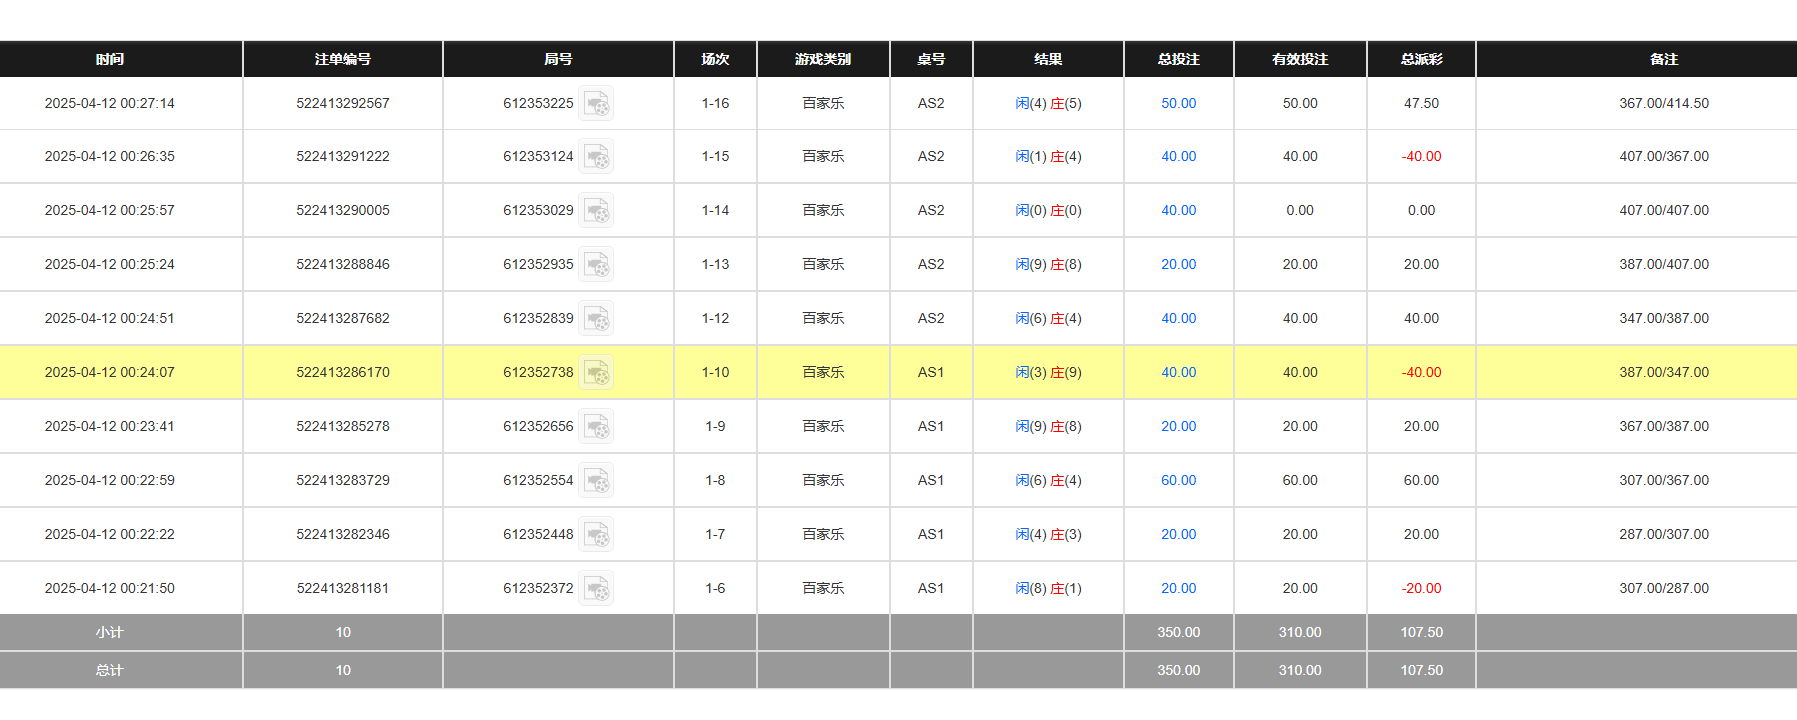Click result 闲(3) 庄(9) in highlighted row
Screen dimensions: 1797x720
coord(1048,373)
